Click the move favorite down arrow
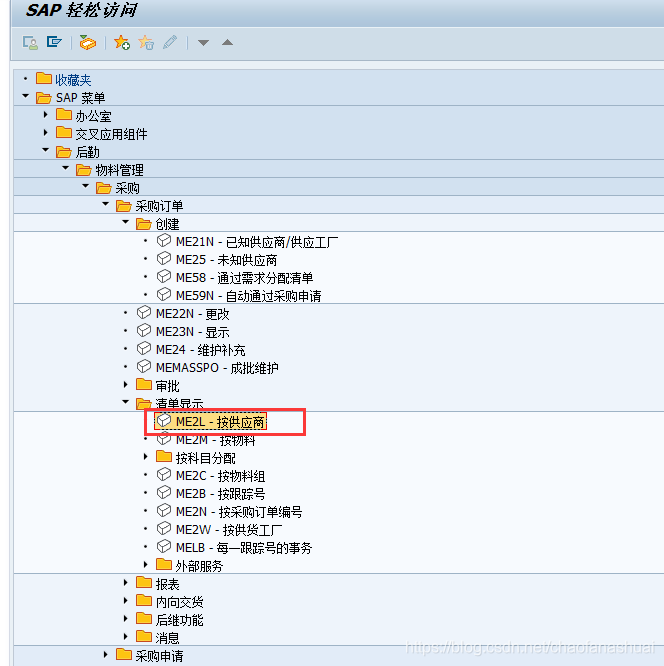This screenshot has height=666, width=664. pyautogui.click(x=203, y=42)
